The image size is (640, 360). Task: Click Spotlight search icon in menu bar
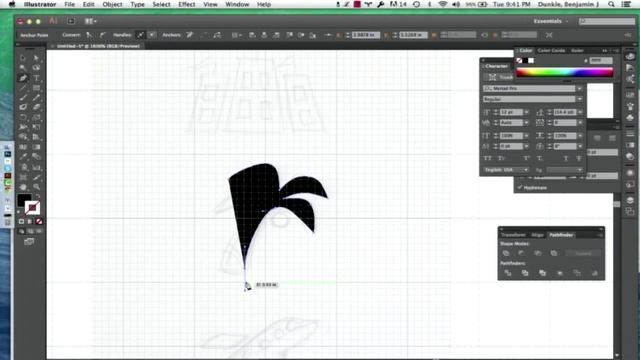pyautogui.click(x=611, y=4)
